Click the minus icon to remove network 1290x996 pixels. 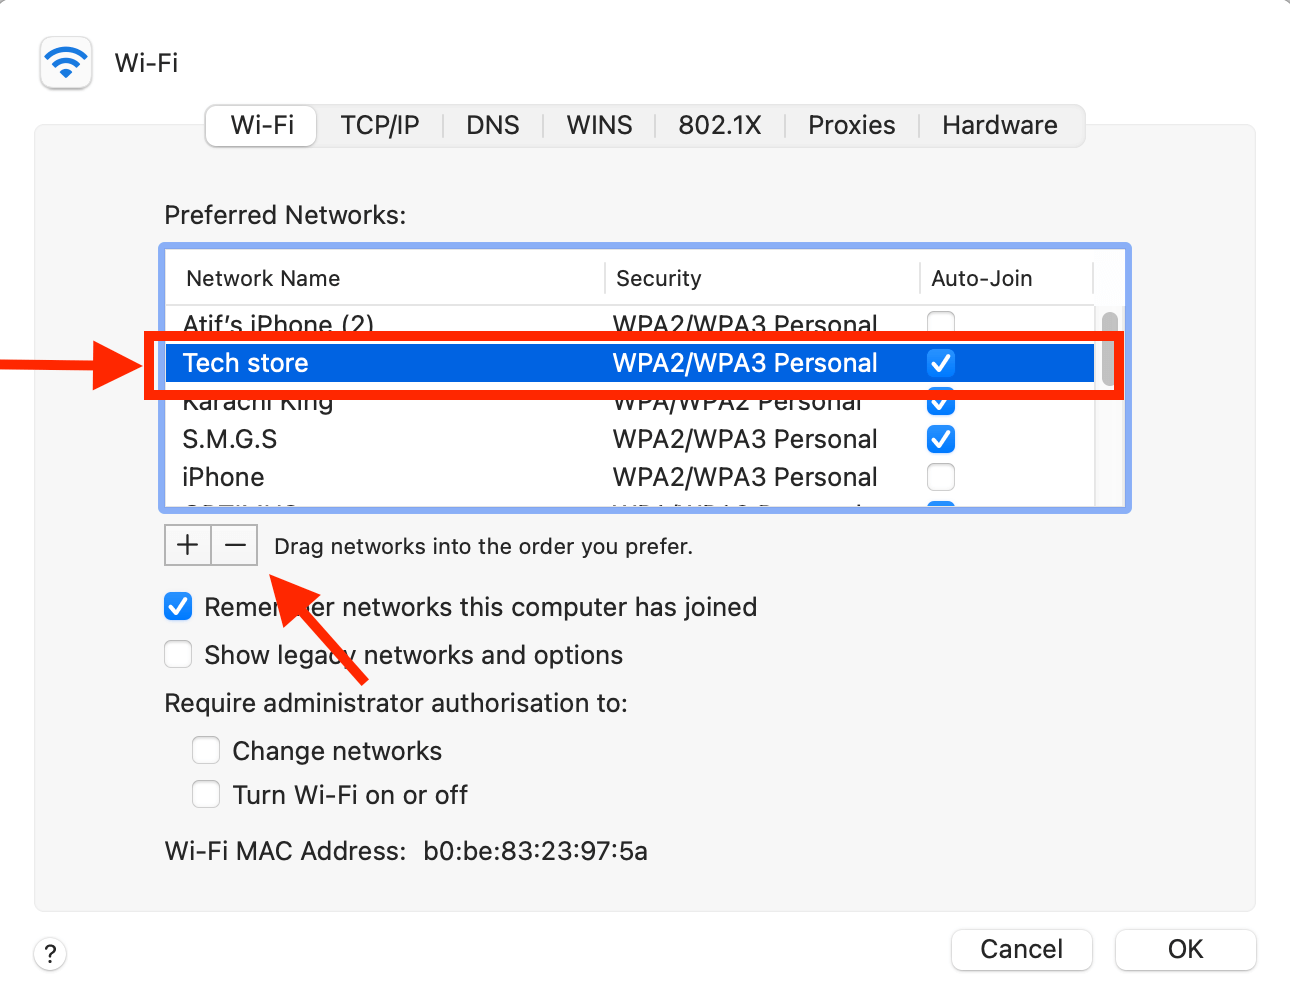235,545
